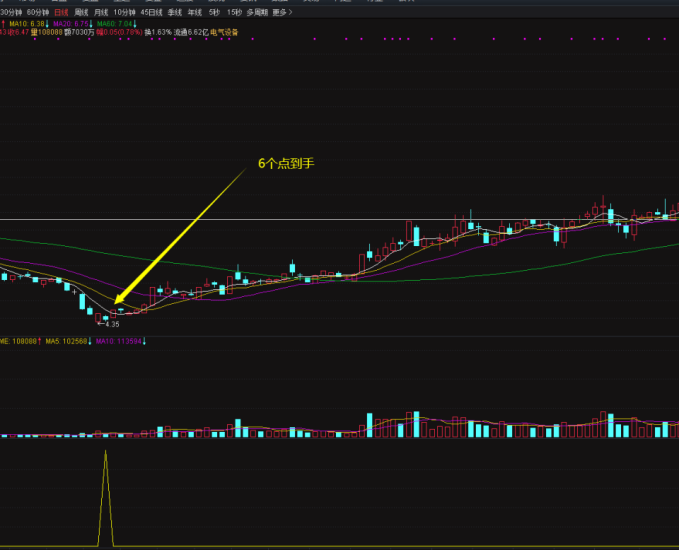Open the 年线 yearly chart
Screen dimensions: 679x550
point(194,12)
